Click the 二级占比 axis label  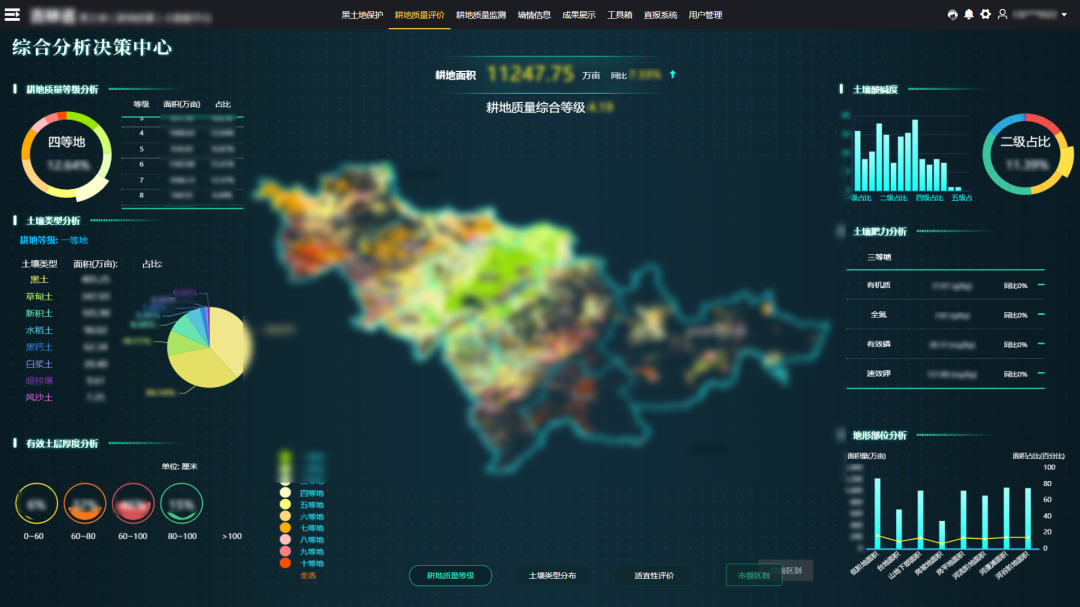pos(893,198)
